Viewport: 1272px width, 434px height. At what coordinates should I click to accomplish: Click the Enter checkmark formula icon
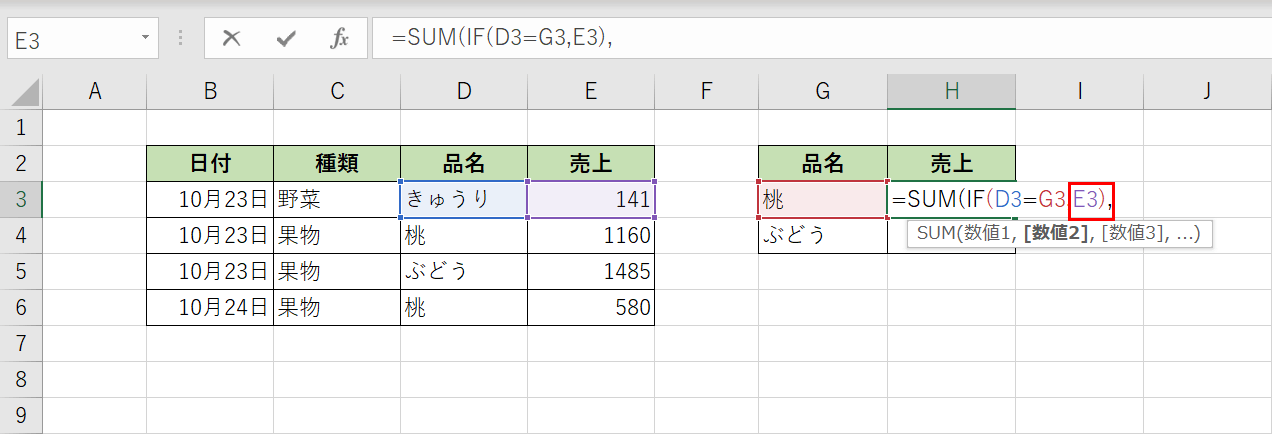pyautogui.click(x=286, y=39)
